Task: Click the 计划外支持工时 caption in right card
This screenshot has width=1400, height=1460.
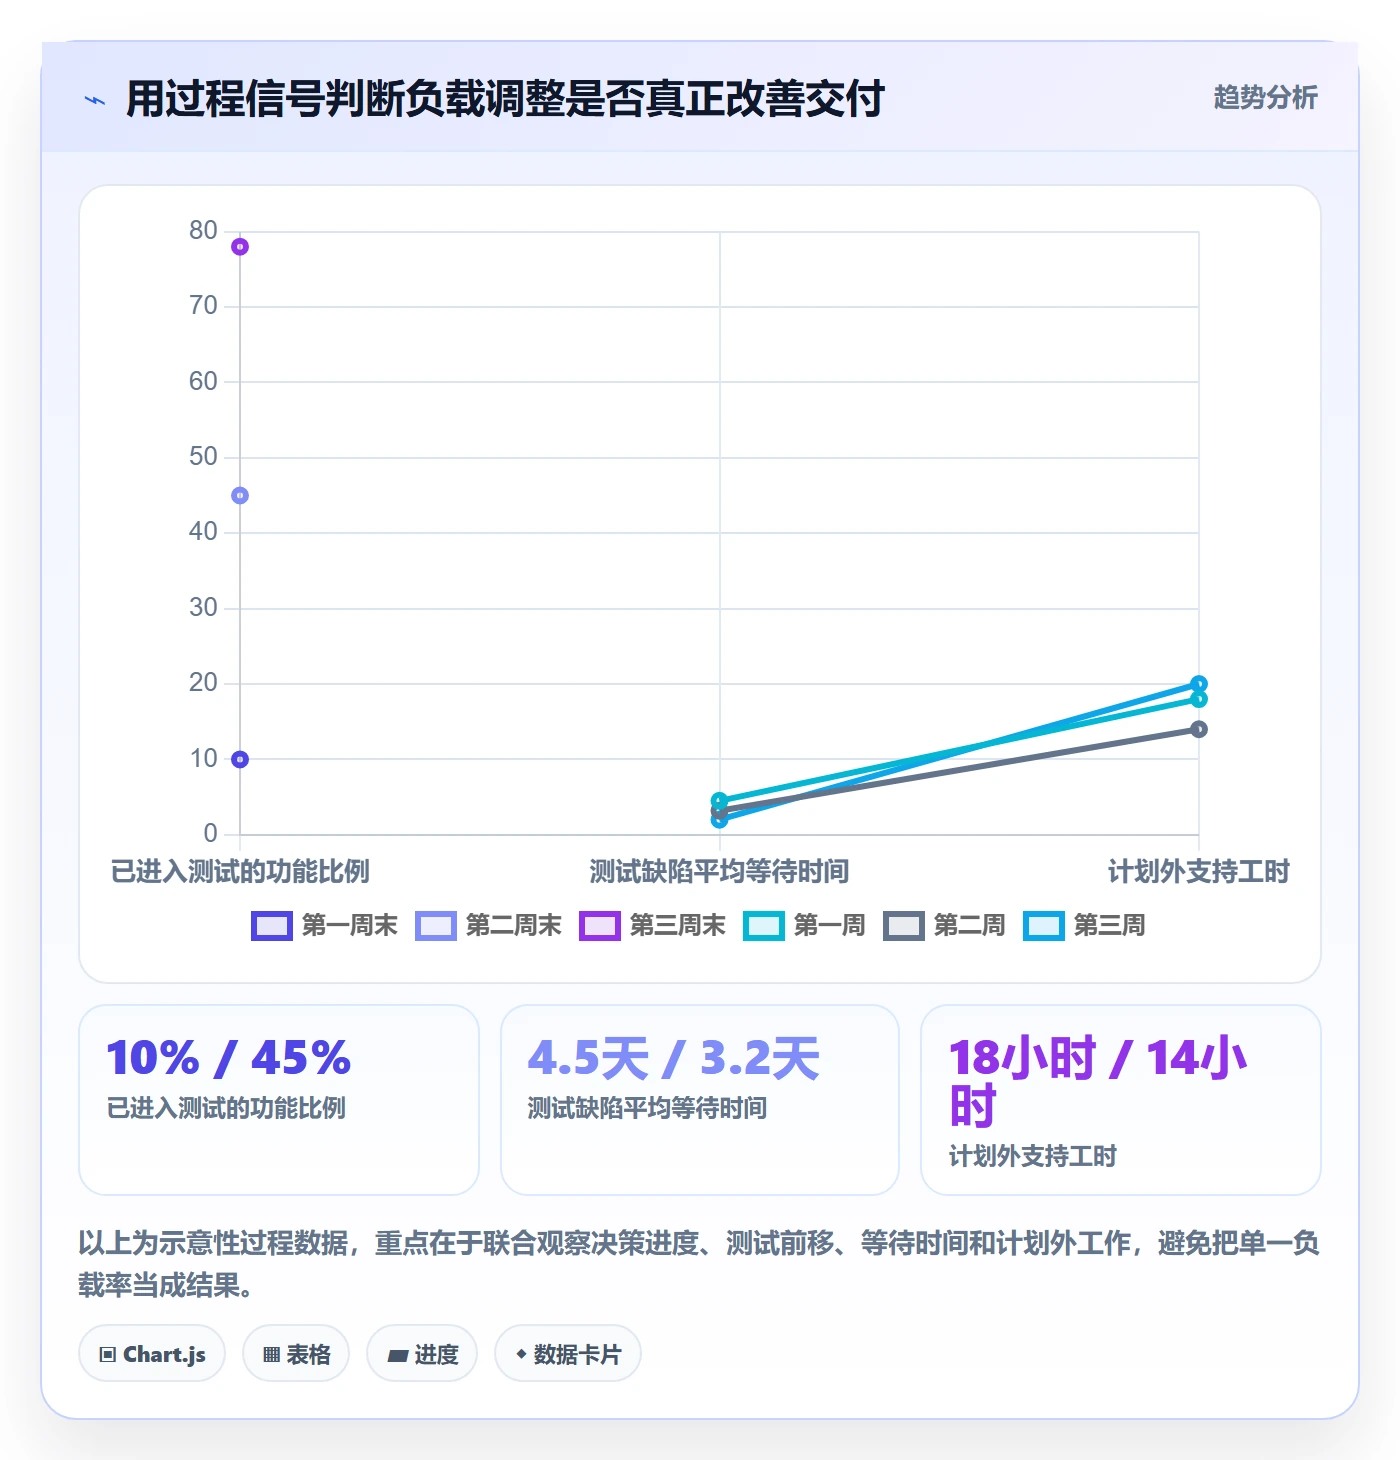Action: point(1032,1156)
